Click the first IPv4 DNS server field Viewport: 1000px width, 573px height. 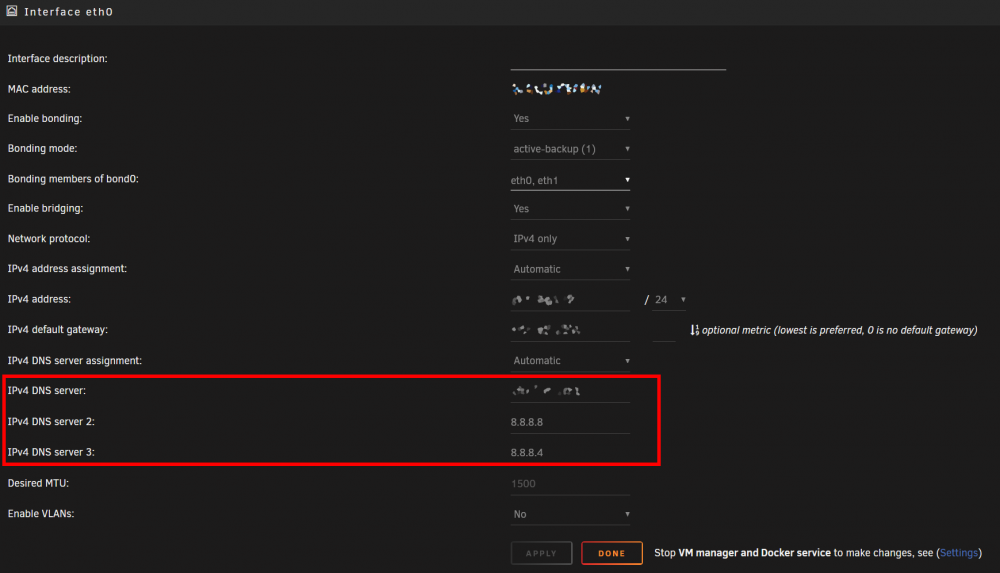click(x=570, y=391)
